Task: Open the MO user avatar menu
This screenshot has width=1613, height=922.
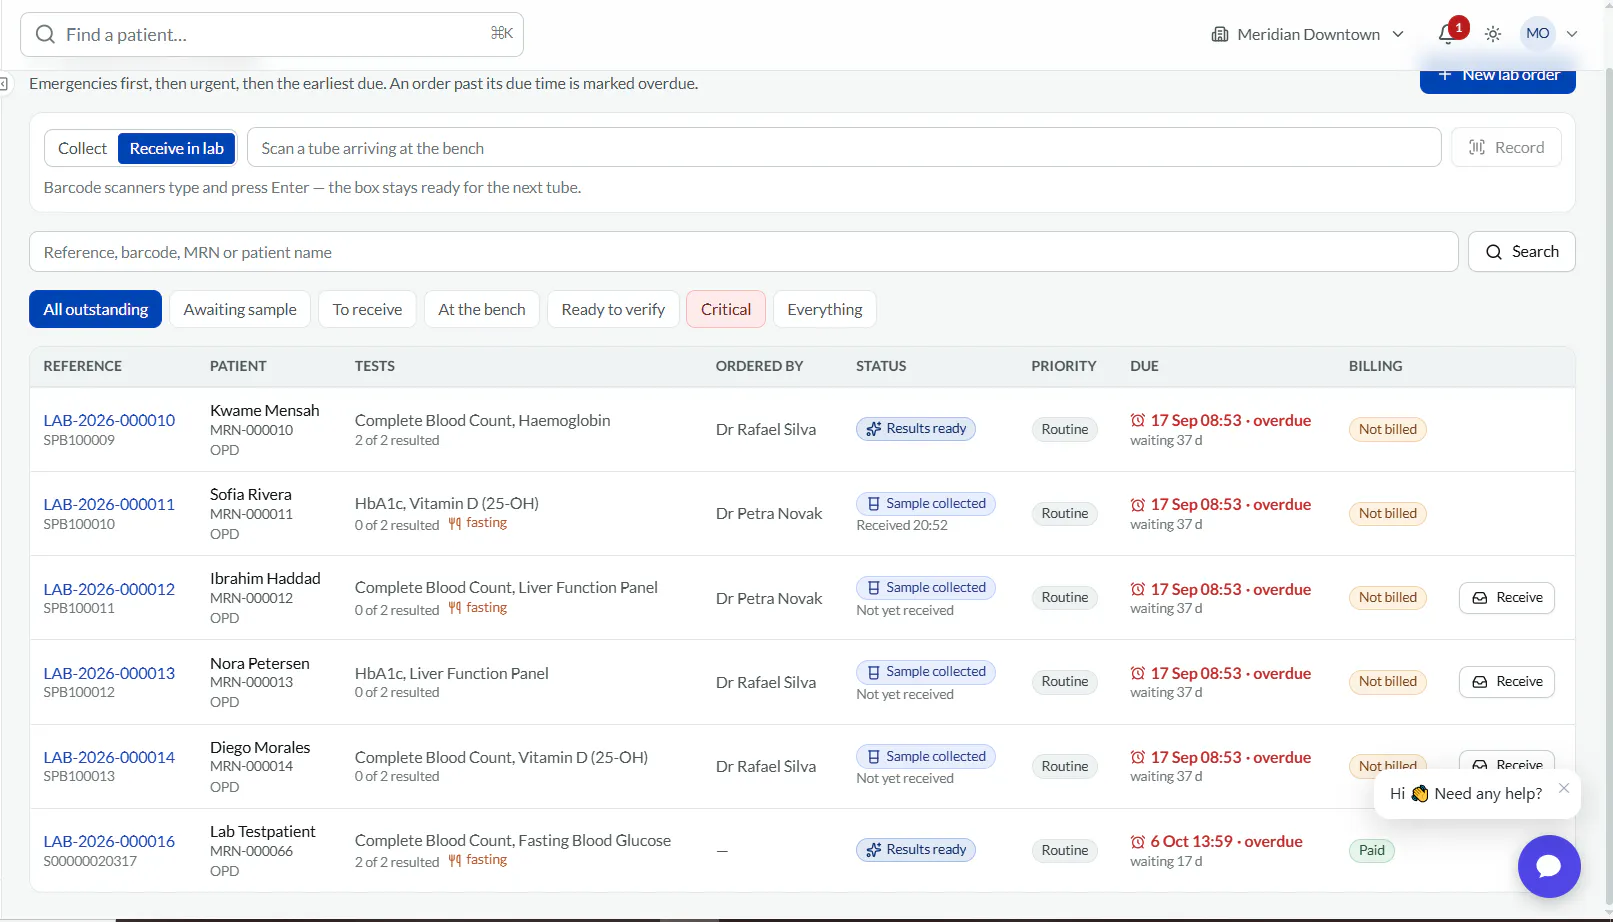Action: pos(1537,34)
